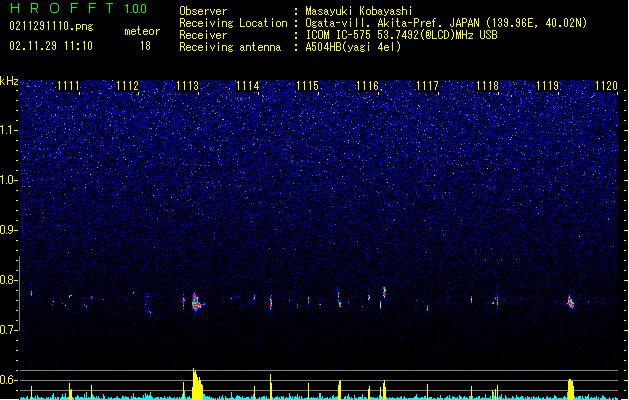
Task: Select antenna value A504HB(yagi 4el)
Action: [353, 47]
